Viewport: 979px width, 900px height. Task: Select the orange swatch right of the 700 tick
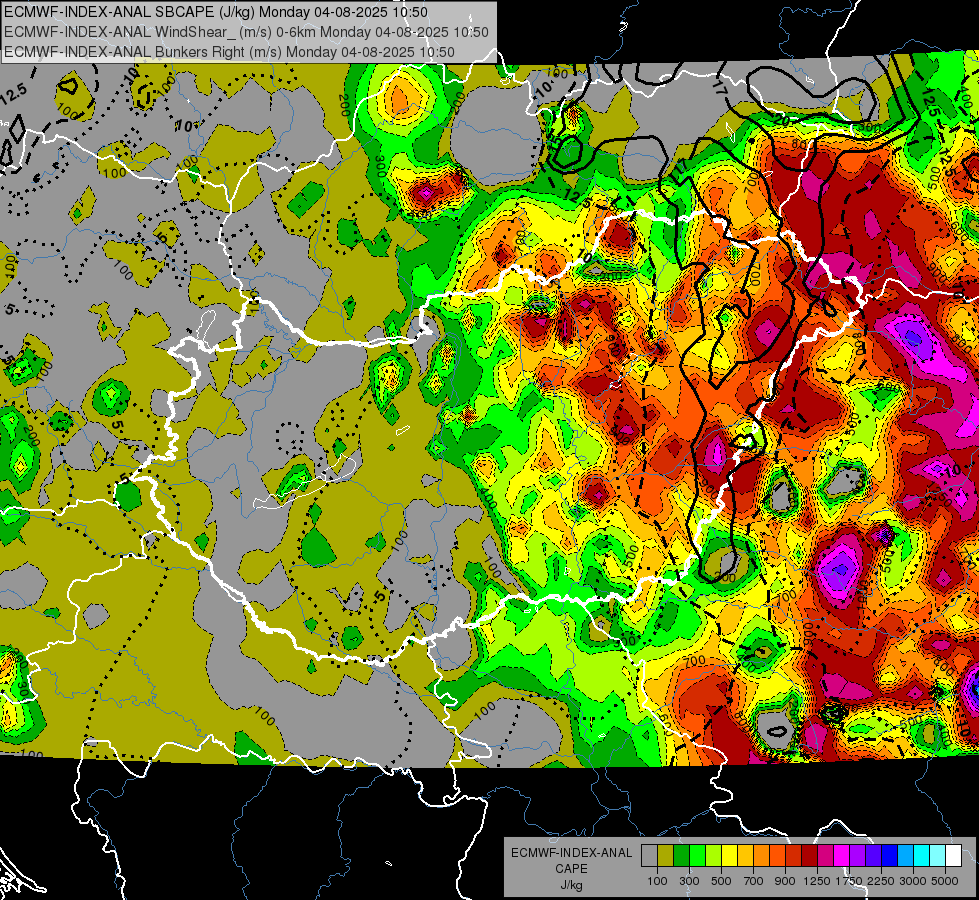(762, 855)
